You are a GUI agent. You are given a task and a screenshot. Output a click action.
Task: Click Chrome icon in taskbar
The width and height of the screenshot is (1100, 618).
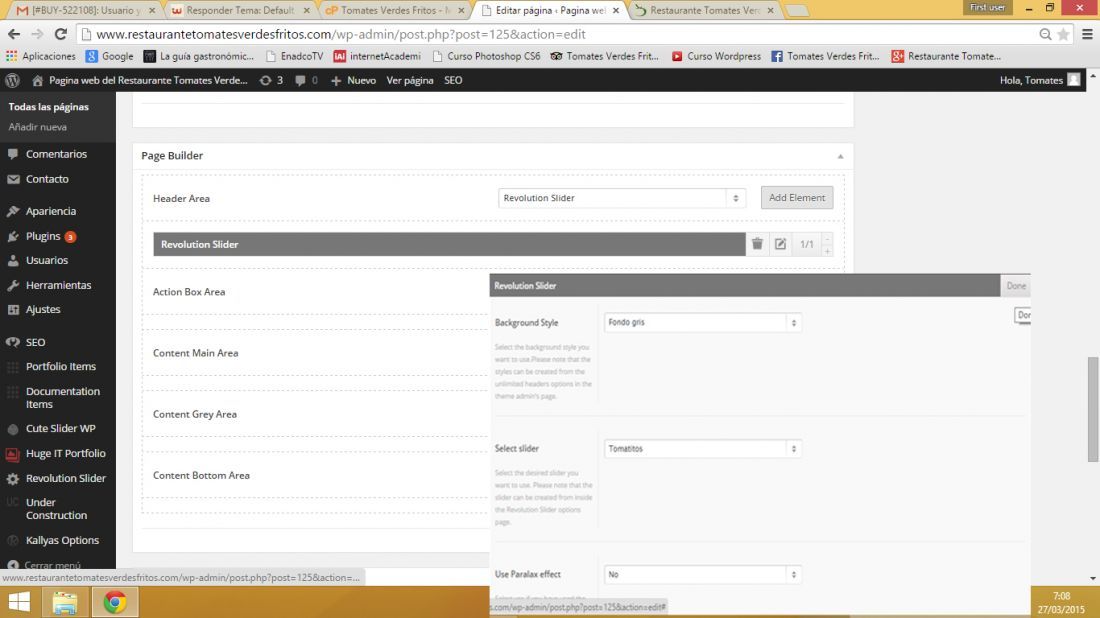(115, 602)
